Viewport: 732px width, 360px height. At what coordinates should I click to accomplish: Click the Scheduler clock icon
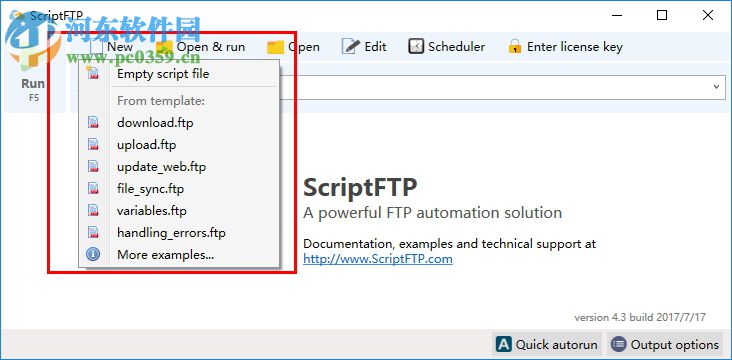[416, 46]
